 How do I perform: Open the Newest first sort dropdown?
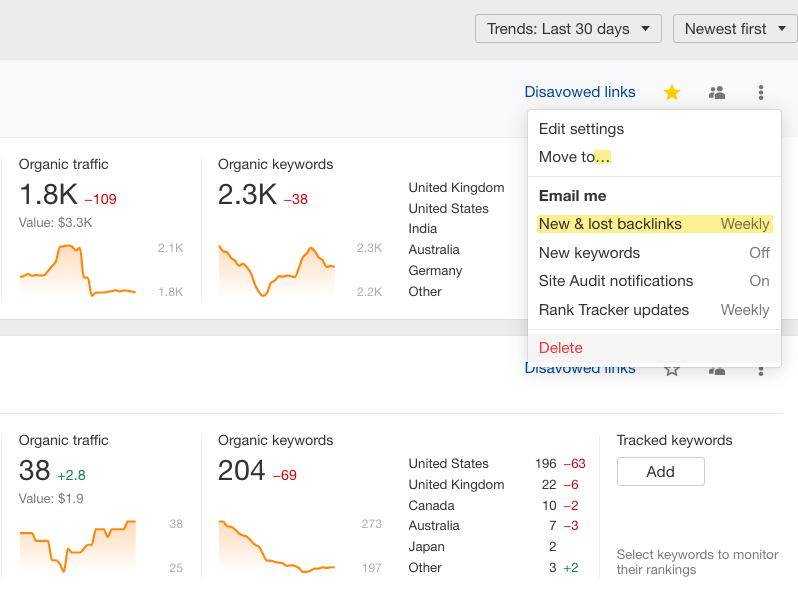pos(734,29)
